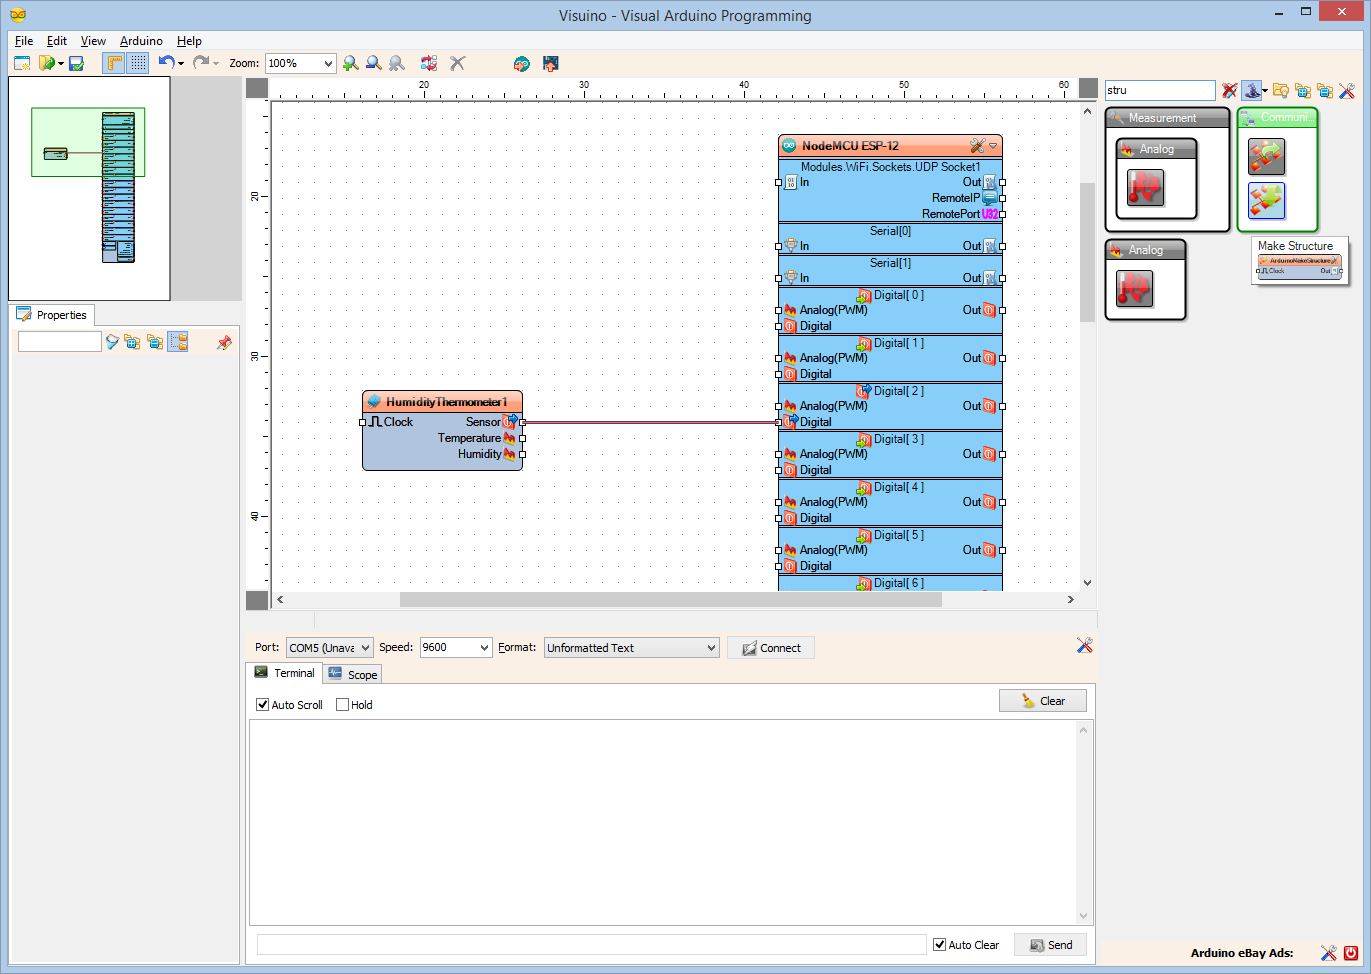Collapse all properties in Properties panel
The height and width of the screenshot is (974, 1371).
[x=155, y=342]
